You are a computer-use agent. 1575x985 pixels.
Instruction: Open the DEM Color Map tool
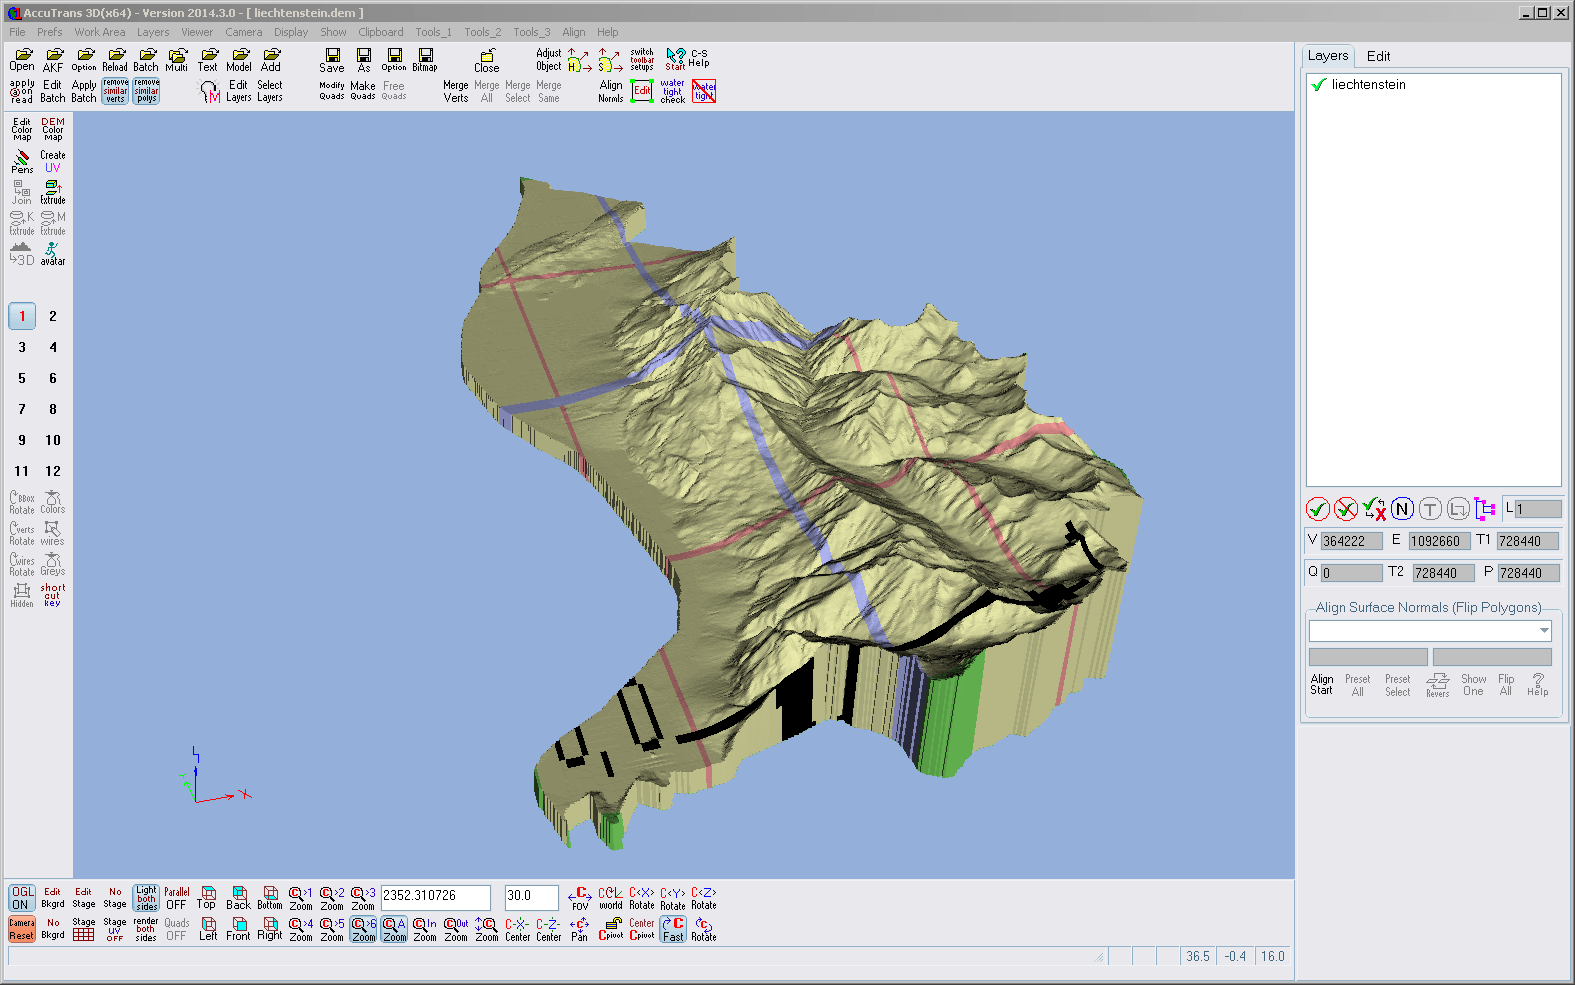click(x=53, y=129)
